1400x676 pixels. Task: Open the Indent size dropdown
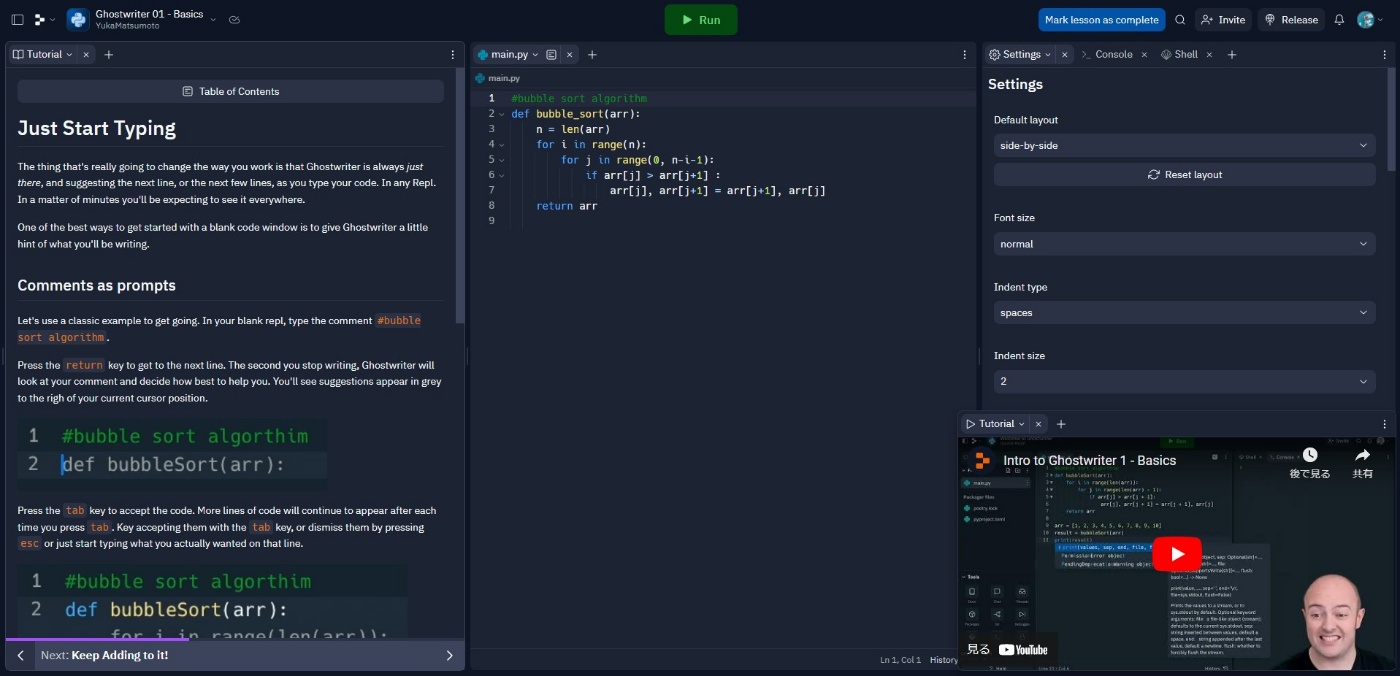click(x=1184, y=381)
